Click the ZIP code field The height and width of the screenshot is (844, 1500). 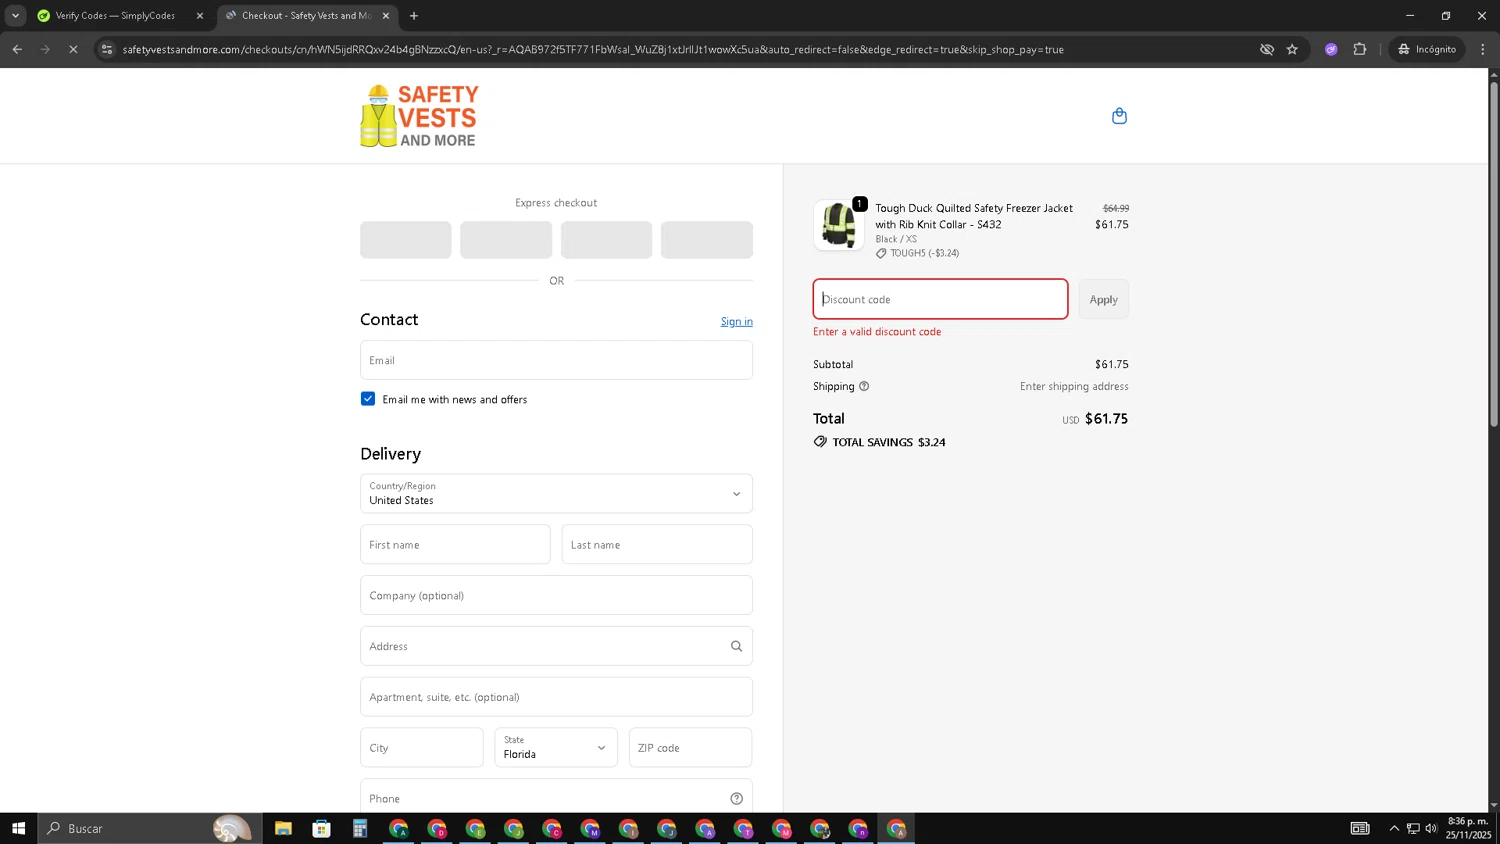pyautogui.click(x=690, y=747)
